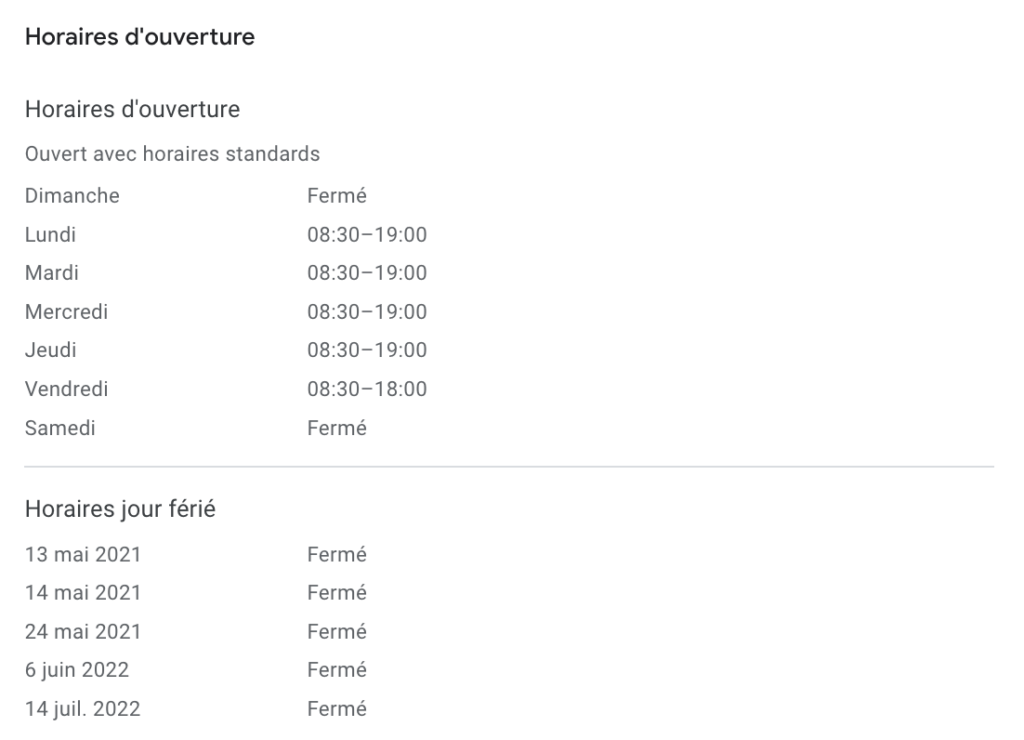
Task: Click the "Horaires jour férié" heading
Action: pos(121,510)
